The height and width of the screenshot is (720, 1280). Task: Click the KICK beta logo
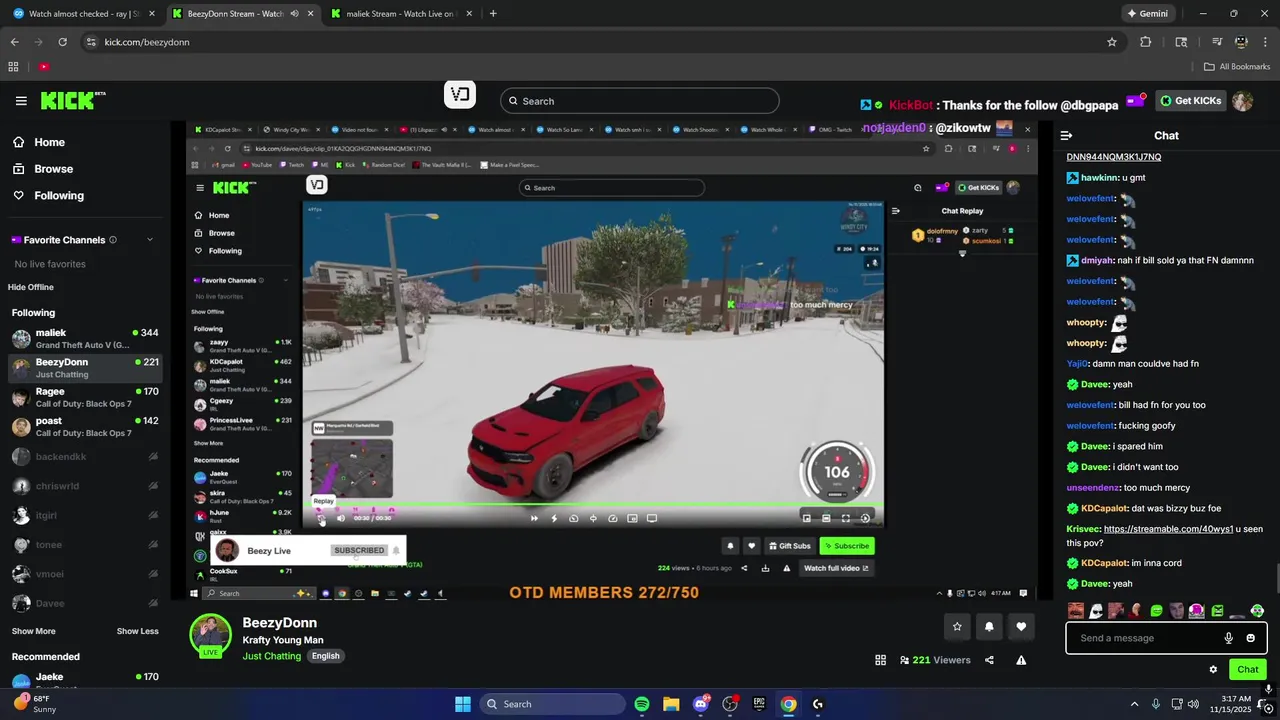click(x=73, y=100)
